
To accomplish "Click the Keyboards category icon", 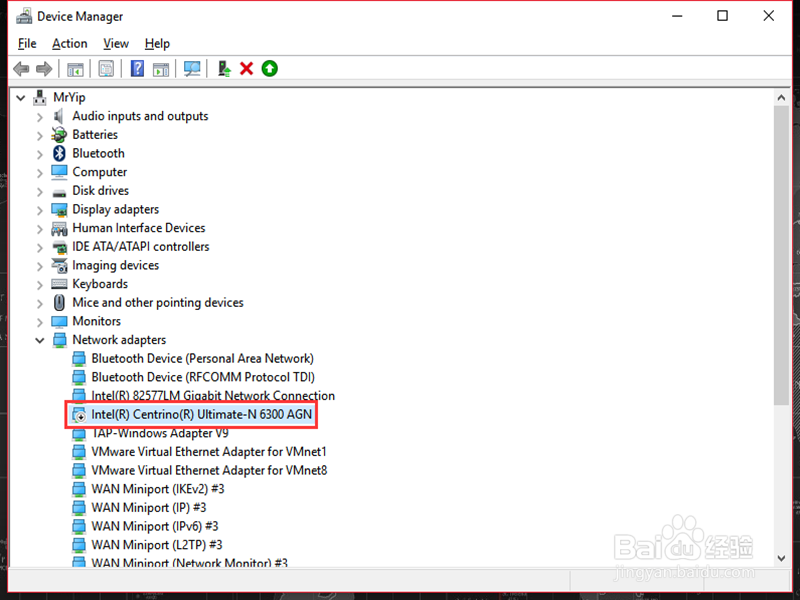I will pyautogui.click(x=59, y=284).
